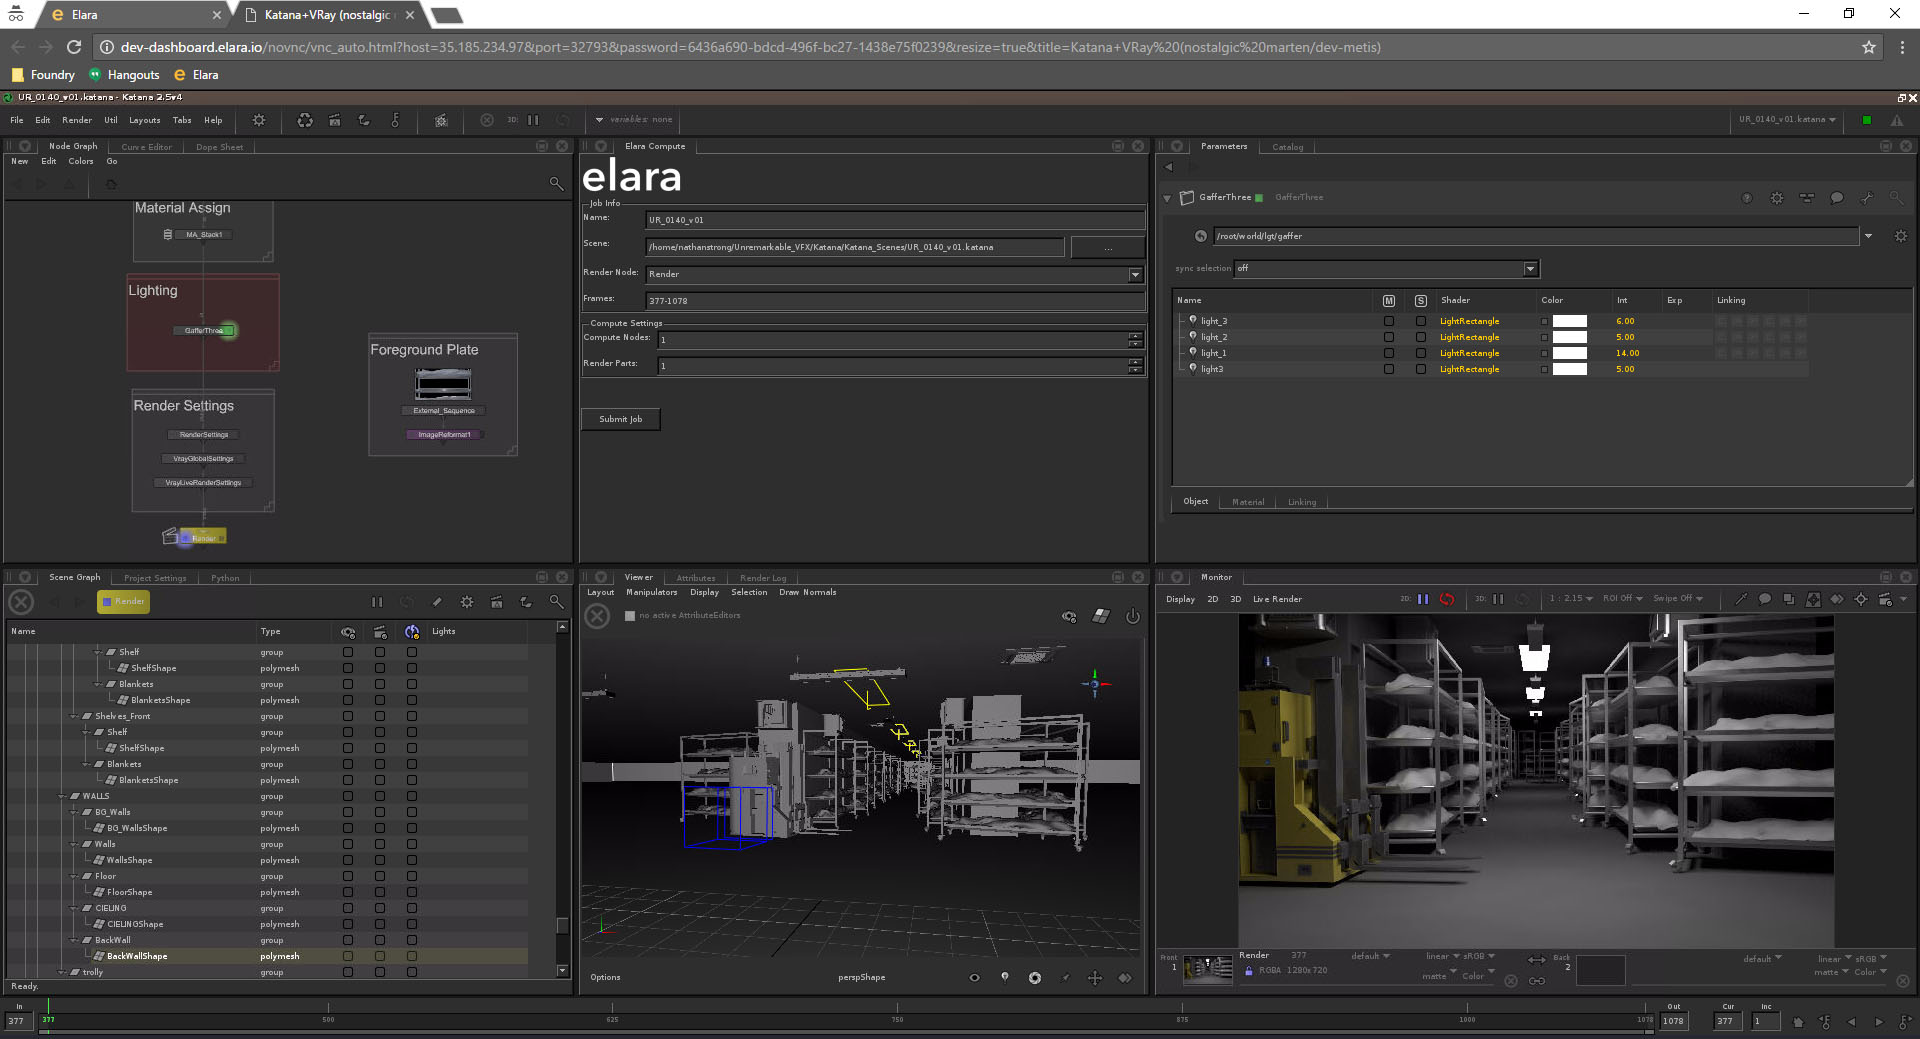Switch to the Curve Editor tab

tap(146, 147)
